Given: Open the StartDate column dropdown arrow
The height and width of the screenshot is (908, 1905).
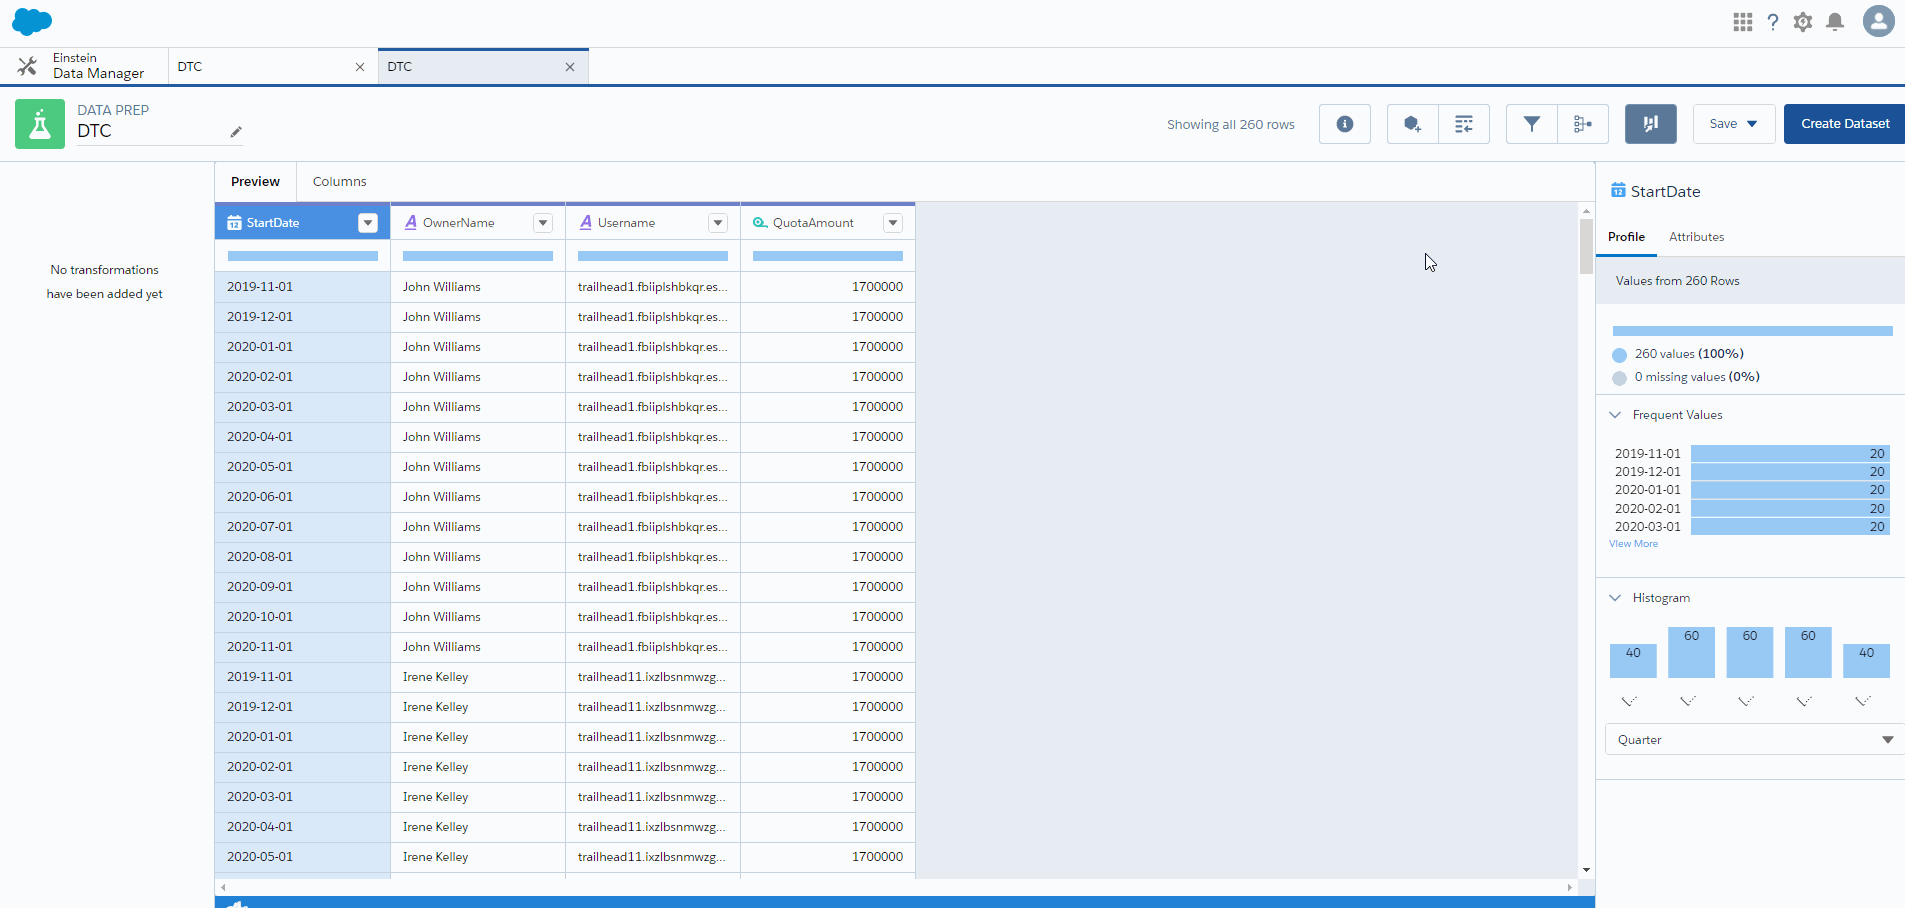Looking at the screenshot, I should point(368,223).
